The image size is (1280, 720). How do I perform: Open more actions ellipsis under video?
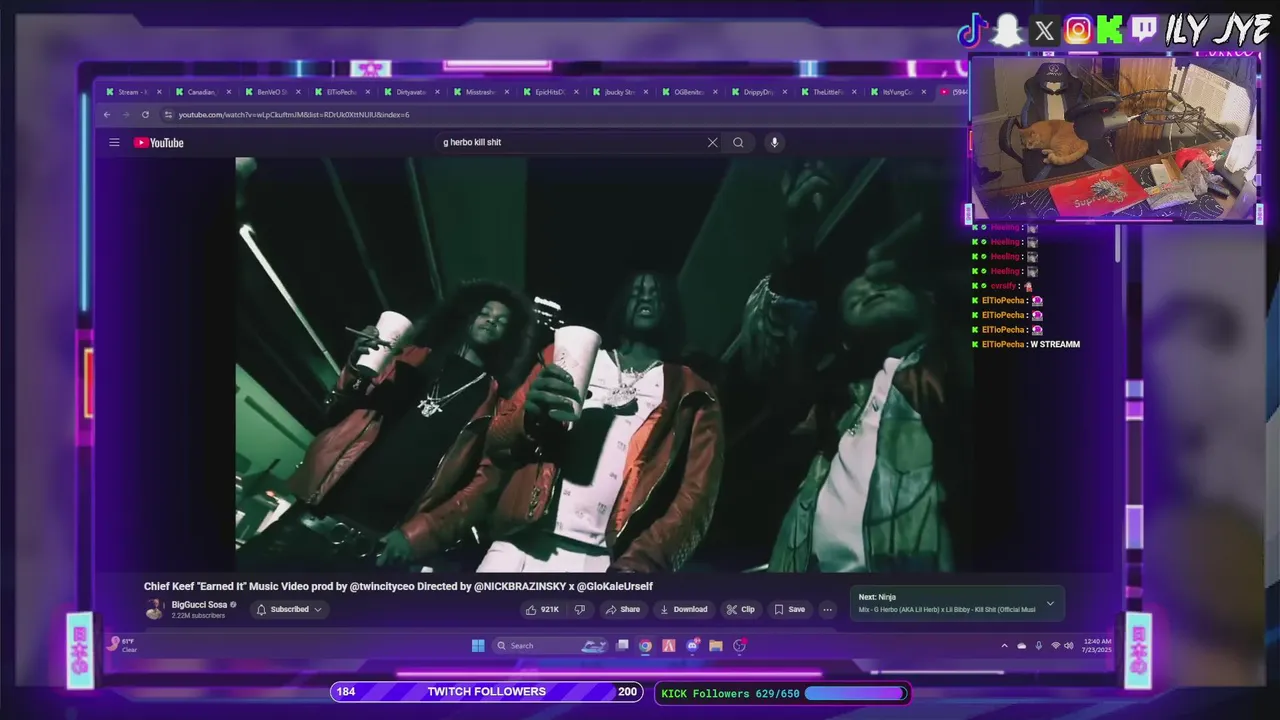[x=827, y=609]
